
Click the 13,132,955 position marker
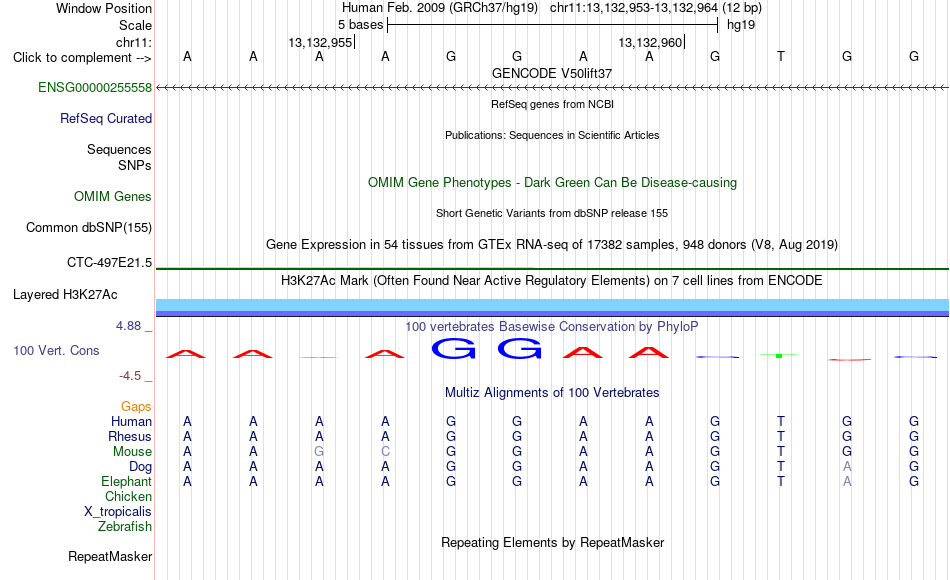pos(321,42)
